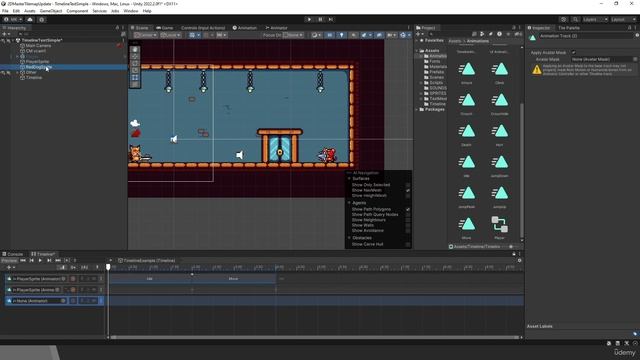This screenshot has height=360, width=640.
Task: Switch to the Animation tab
Action: tap(244, 28)
